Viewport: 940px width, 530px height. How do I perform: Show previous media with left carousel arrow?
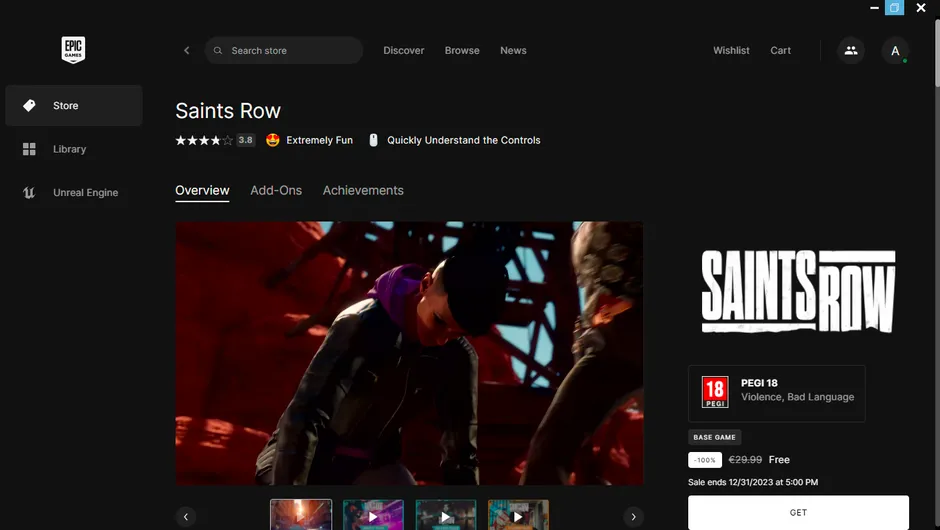click(x=186, y=517)
